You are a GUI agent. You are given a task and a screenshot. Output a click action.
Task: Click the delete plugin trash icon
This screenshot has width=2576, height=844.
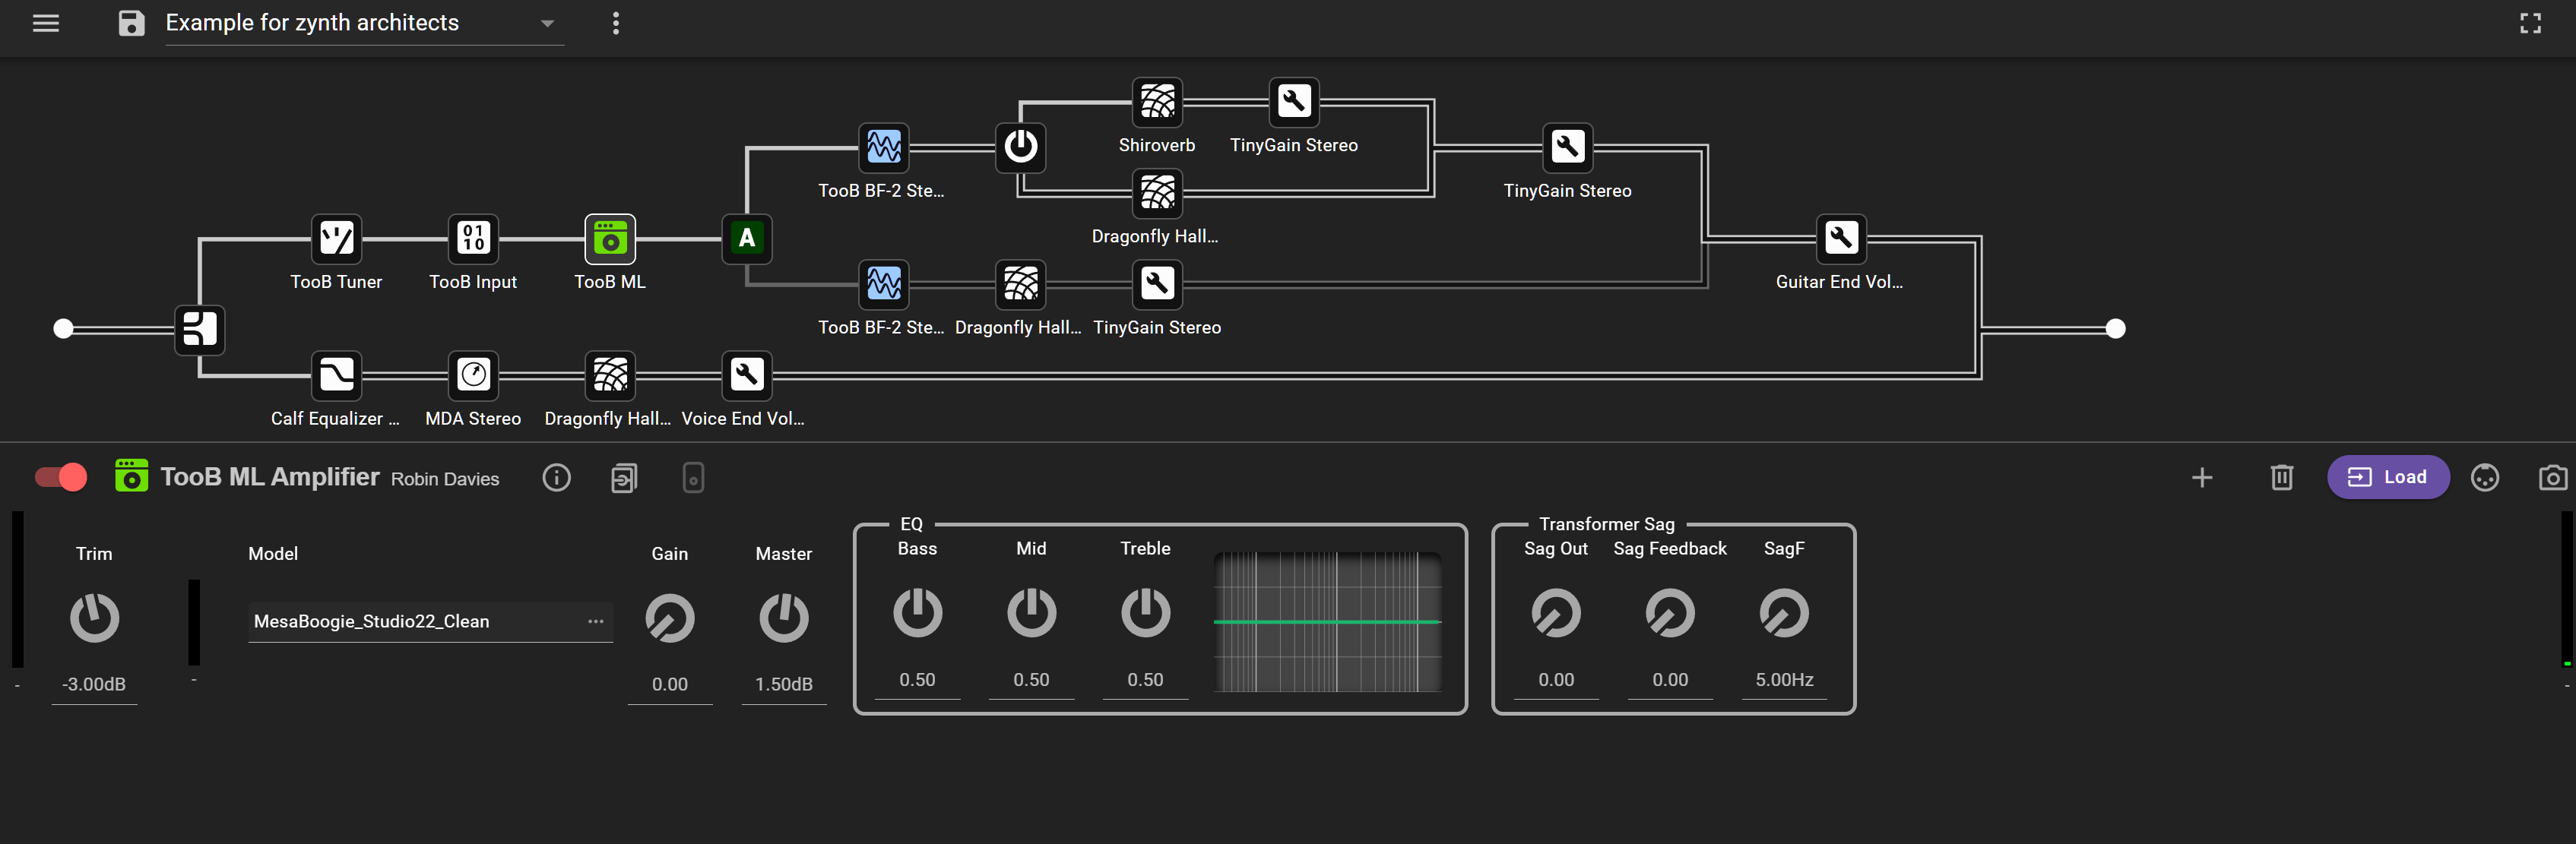2281,477
